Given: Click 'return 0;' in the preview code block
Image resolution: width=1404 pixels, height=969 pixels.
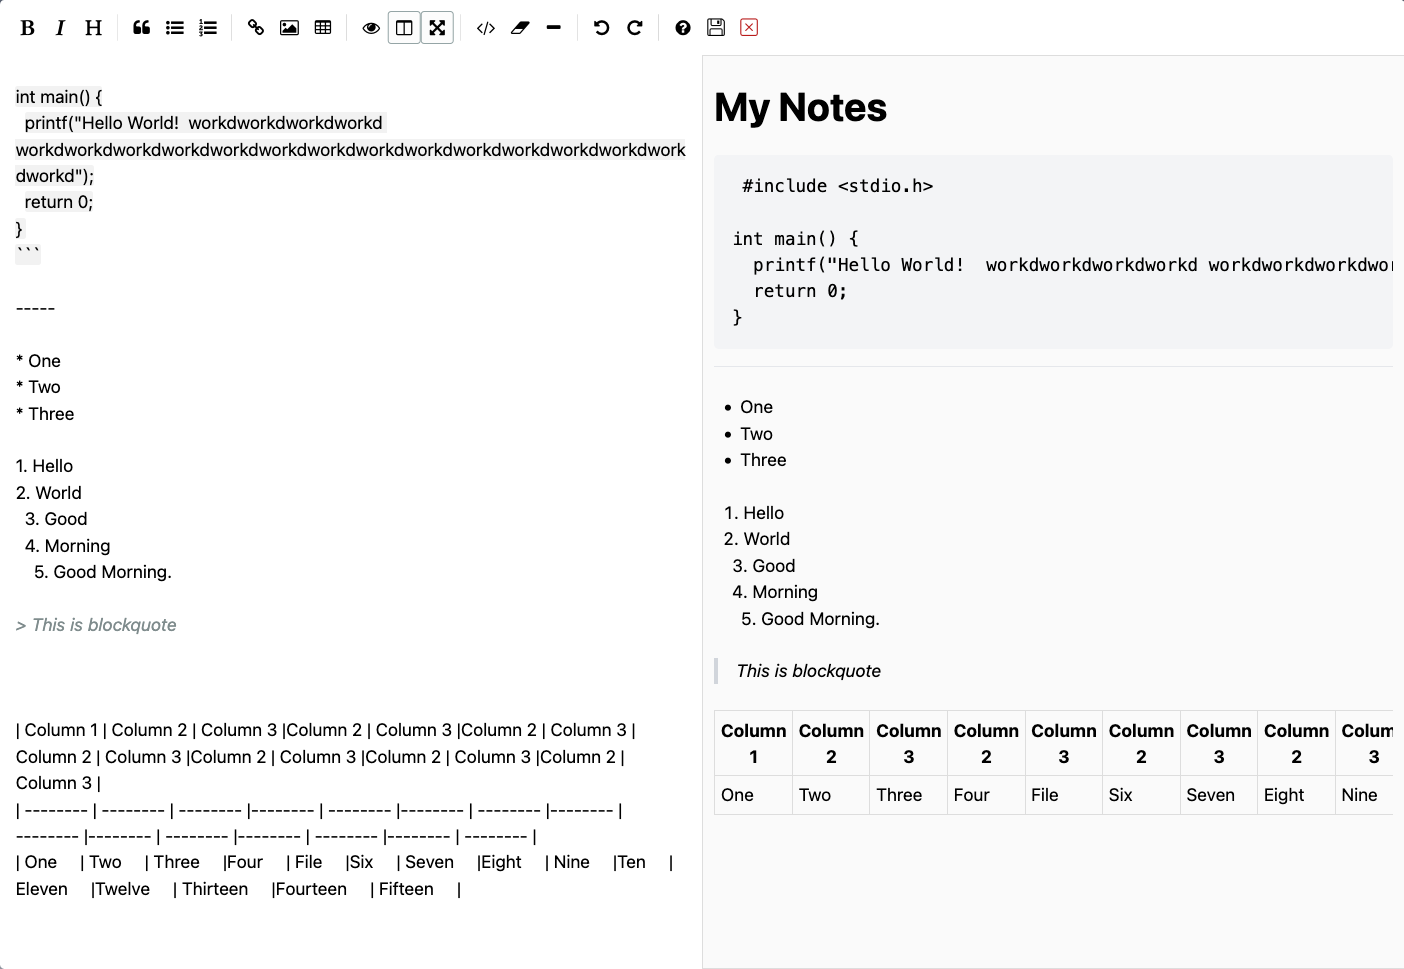Looking at the screenshot, I should pyautogui.click(x=800, y=291).
